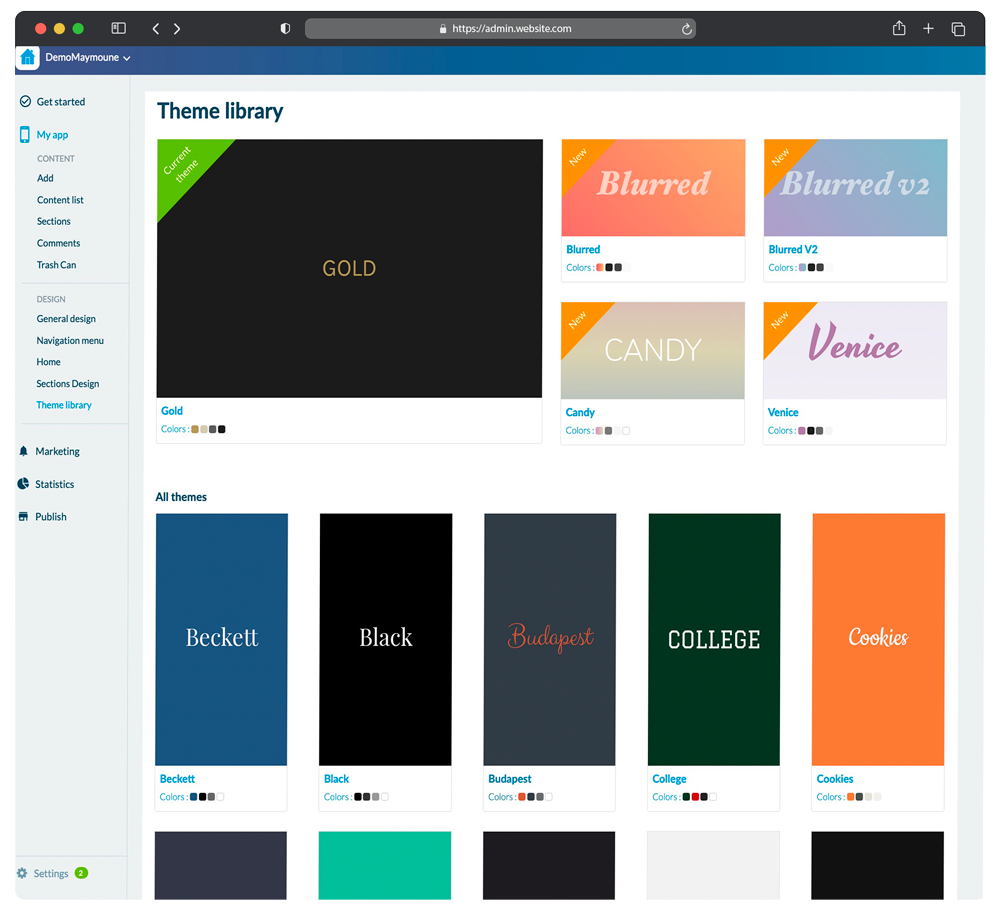
Task: Click the Blurred V2 theme preview
Action: 855,187
